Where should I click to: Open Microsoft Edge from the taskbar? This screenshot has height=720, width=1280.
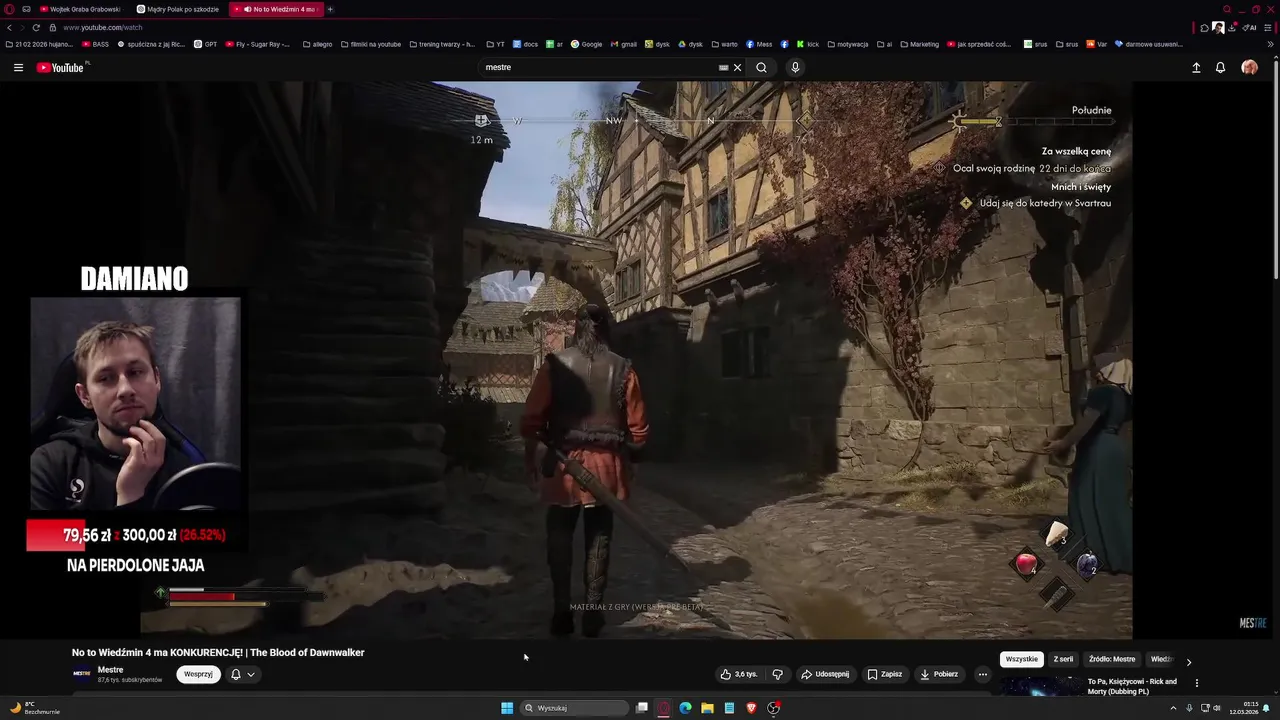(685, 708)
